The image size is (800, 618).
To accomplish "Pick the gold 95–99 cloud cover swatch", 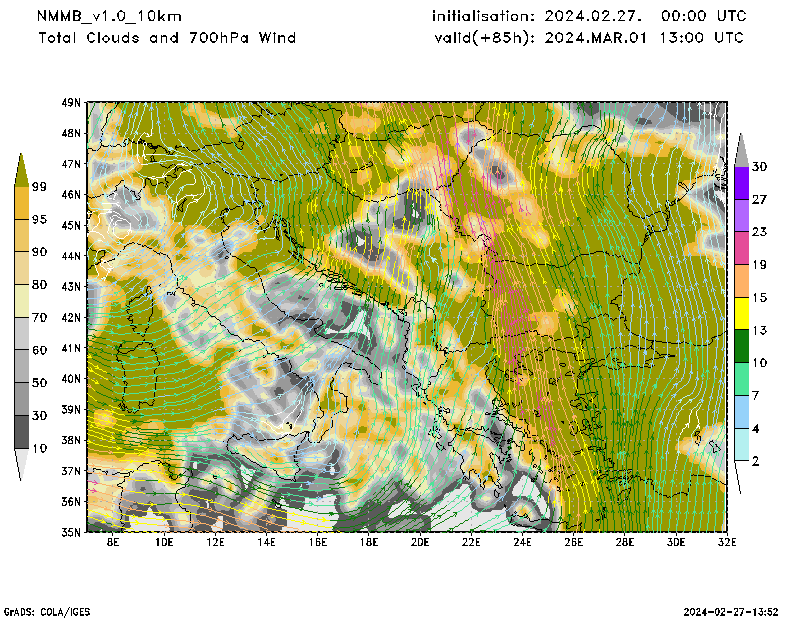I will (x=21, y=203).
